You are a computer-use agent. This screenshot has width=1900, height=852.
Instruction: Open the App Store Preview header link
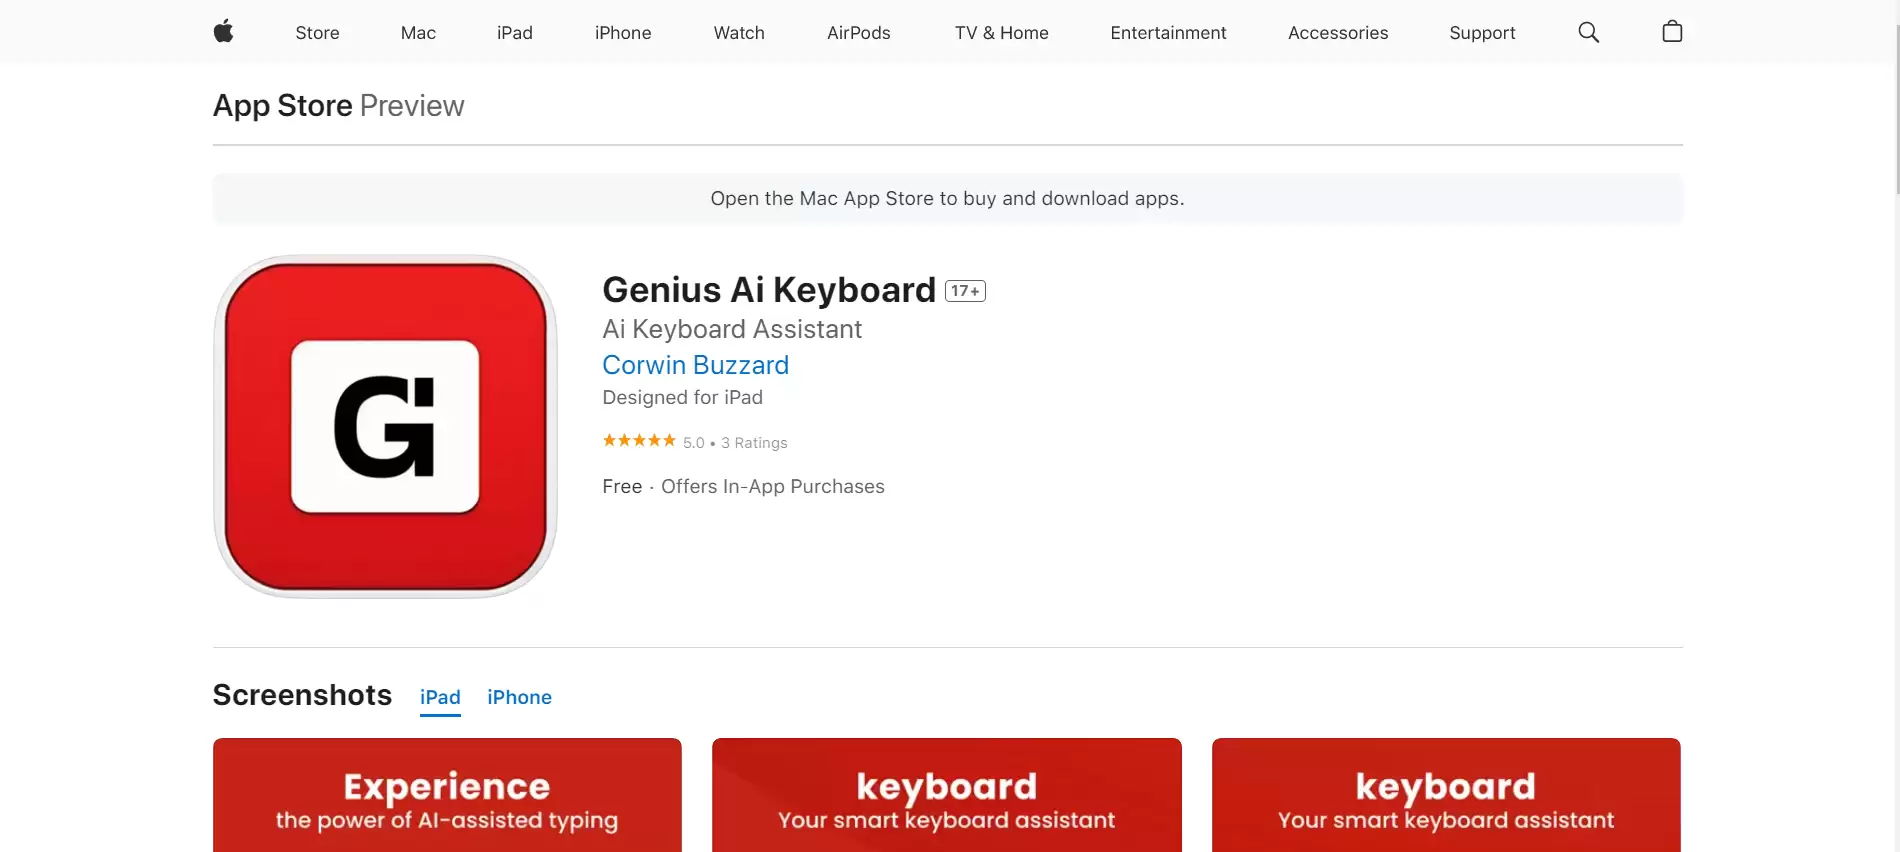[x=282, y=105]
